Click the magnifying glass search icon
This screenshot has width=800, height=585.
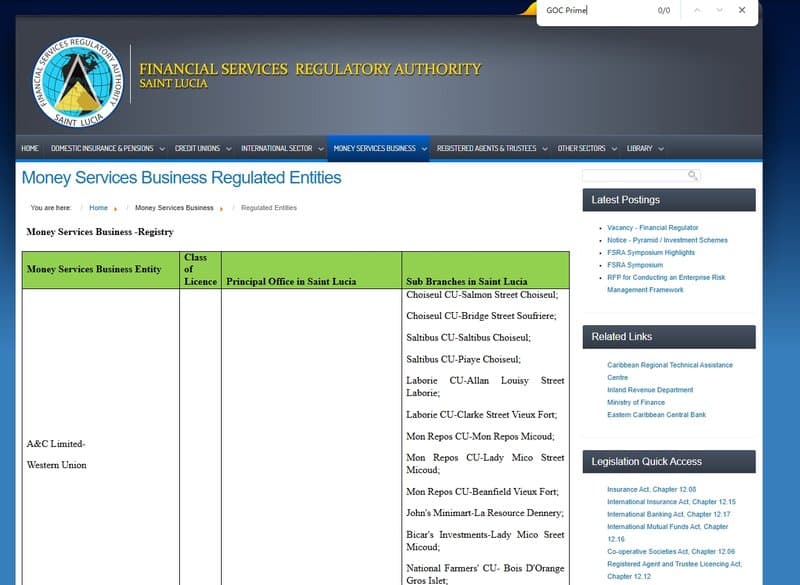tap(695, 174)
